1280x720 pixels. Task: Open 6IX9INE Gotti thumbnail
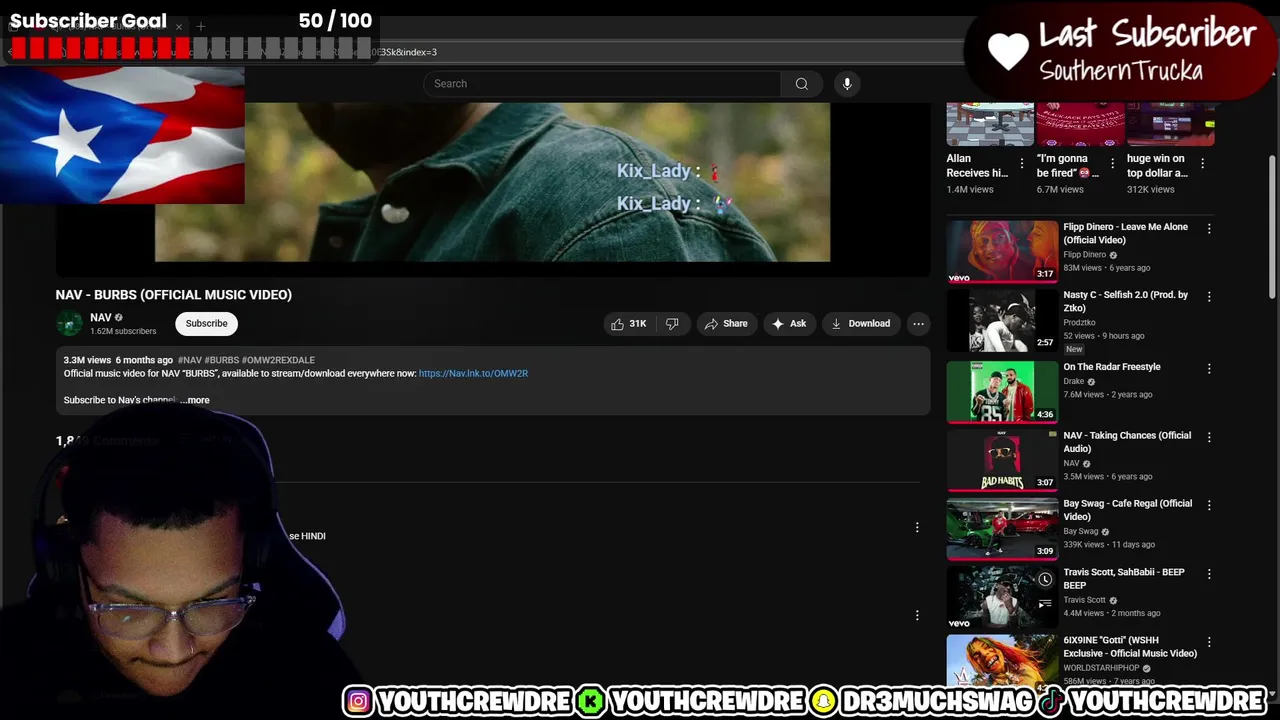pos(1002,662)
